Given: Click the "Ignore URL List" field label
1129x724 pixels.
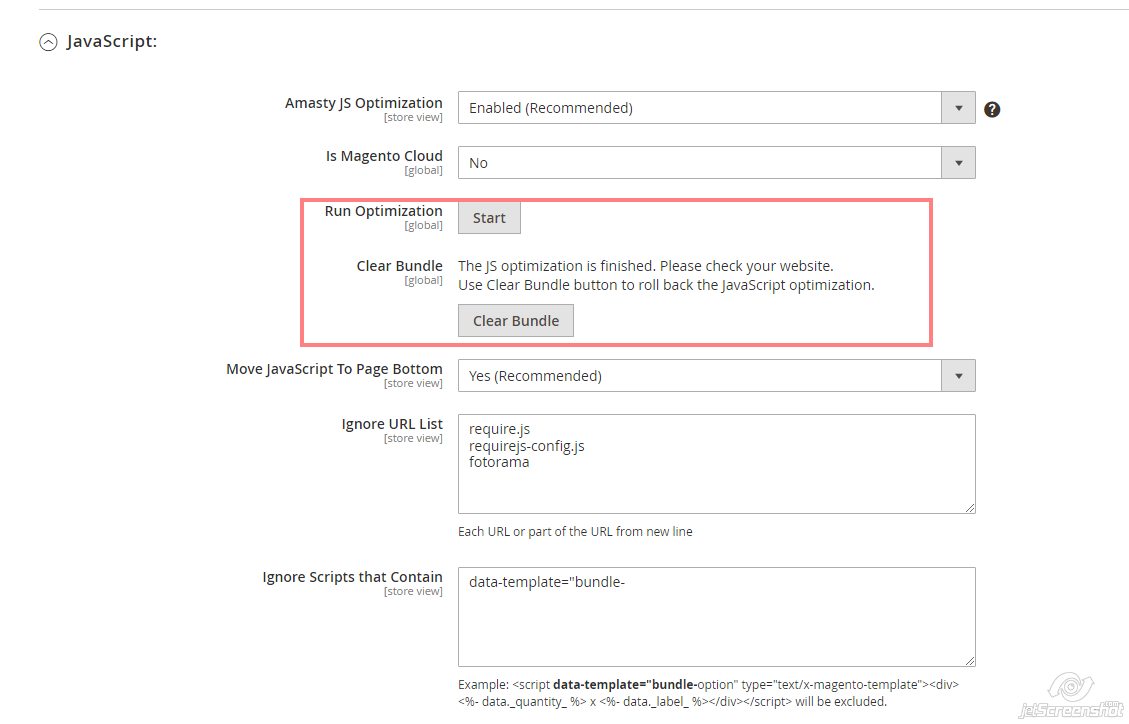Looking at the screenshot, I should [392, 424].
